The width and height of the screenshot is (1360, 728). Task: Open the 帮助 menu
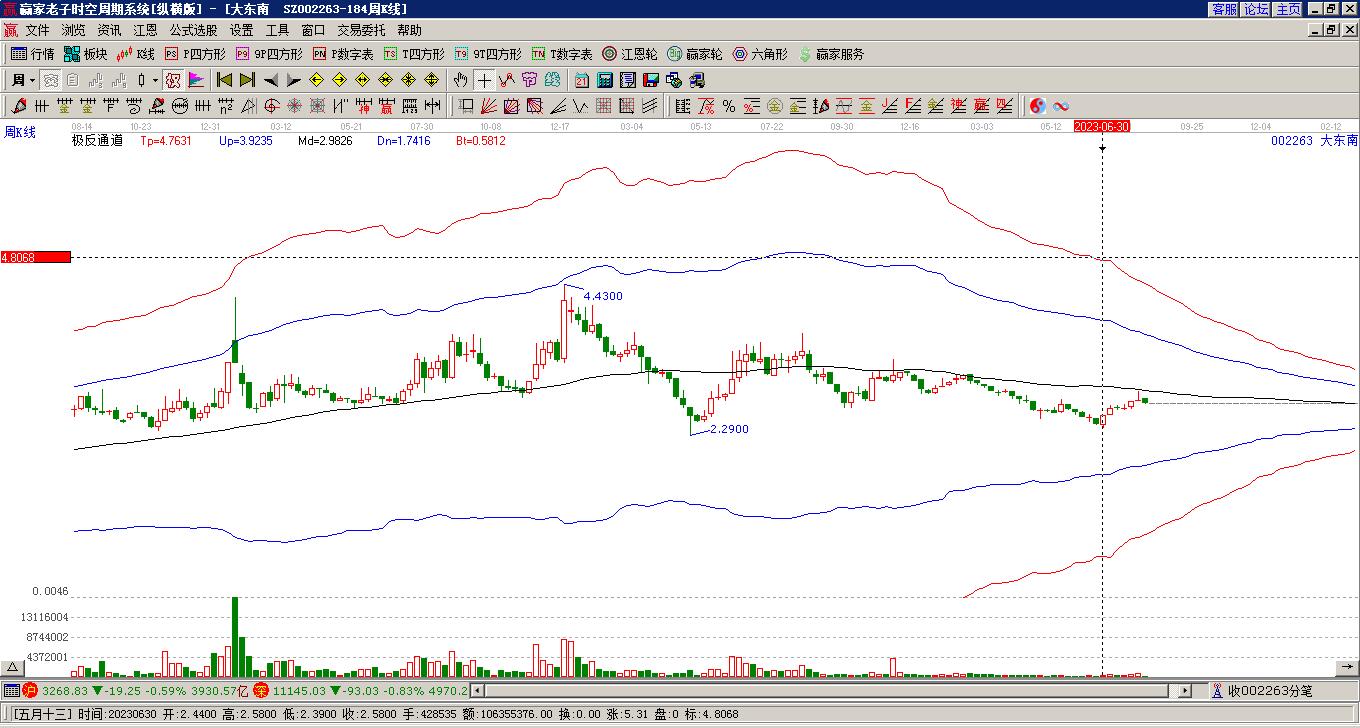tap(409, 31)
